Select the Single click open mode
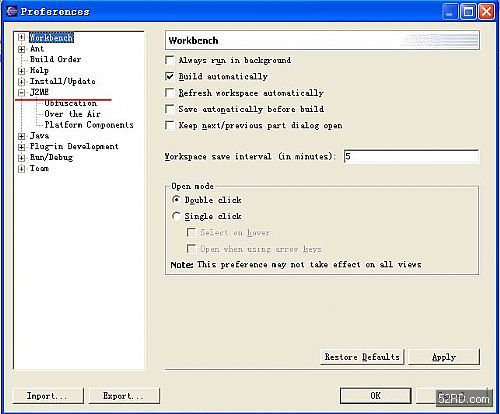 [x=176, y=216]
